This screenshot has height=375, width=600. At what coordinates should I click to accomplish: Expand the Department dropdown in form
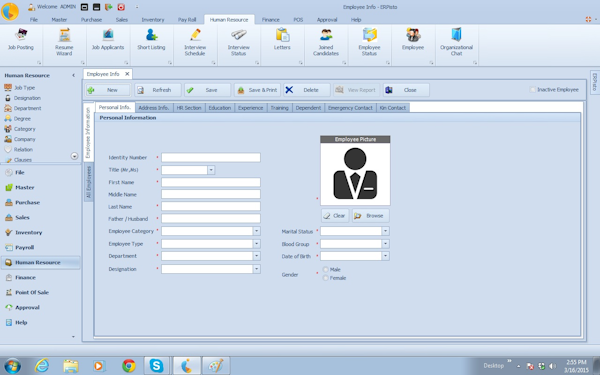coord(256,256)
